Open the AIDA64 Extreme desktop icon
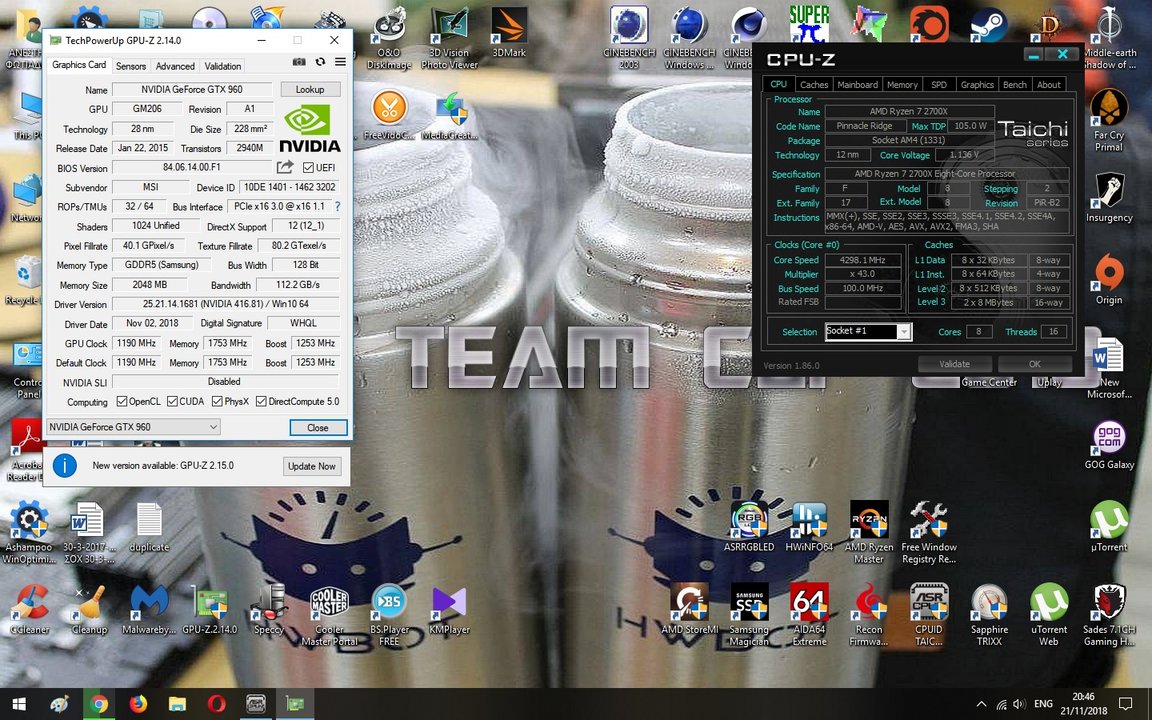This screenshot has height=720, width=1152. click(x=809, y=614)
